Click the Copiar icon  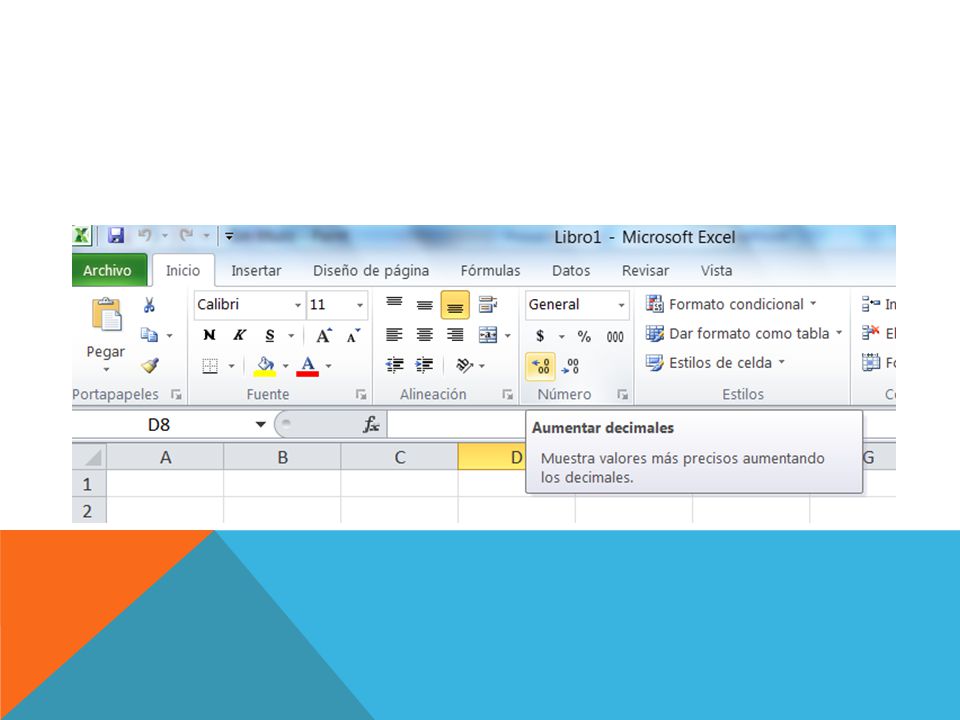pyautogui.click(x=149, y=335)
